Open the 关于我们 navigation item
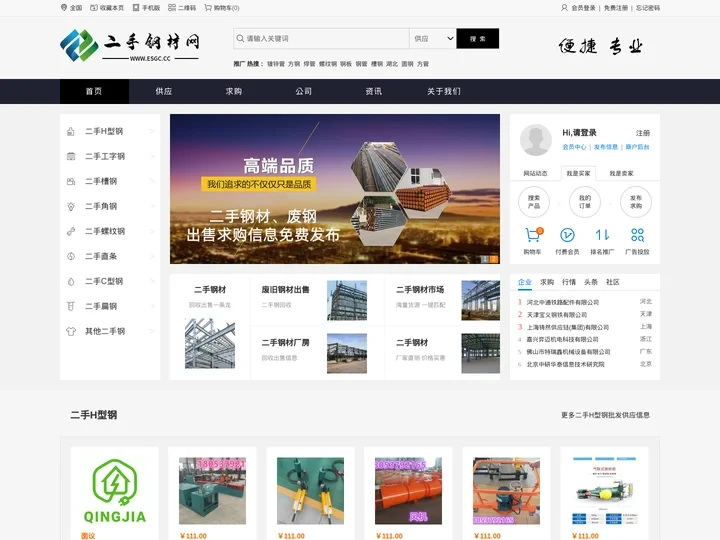The image size is (720, 540). coord(444,91)
